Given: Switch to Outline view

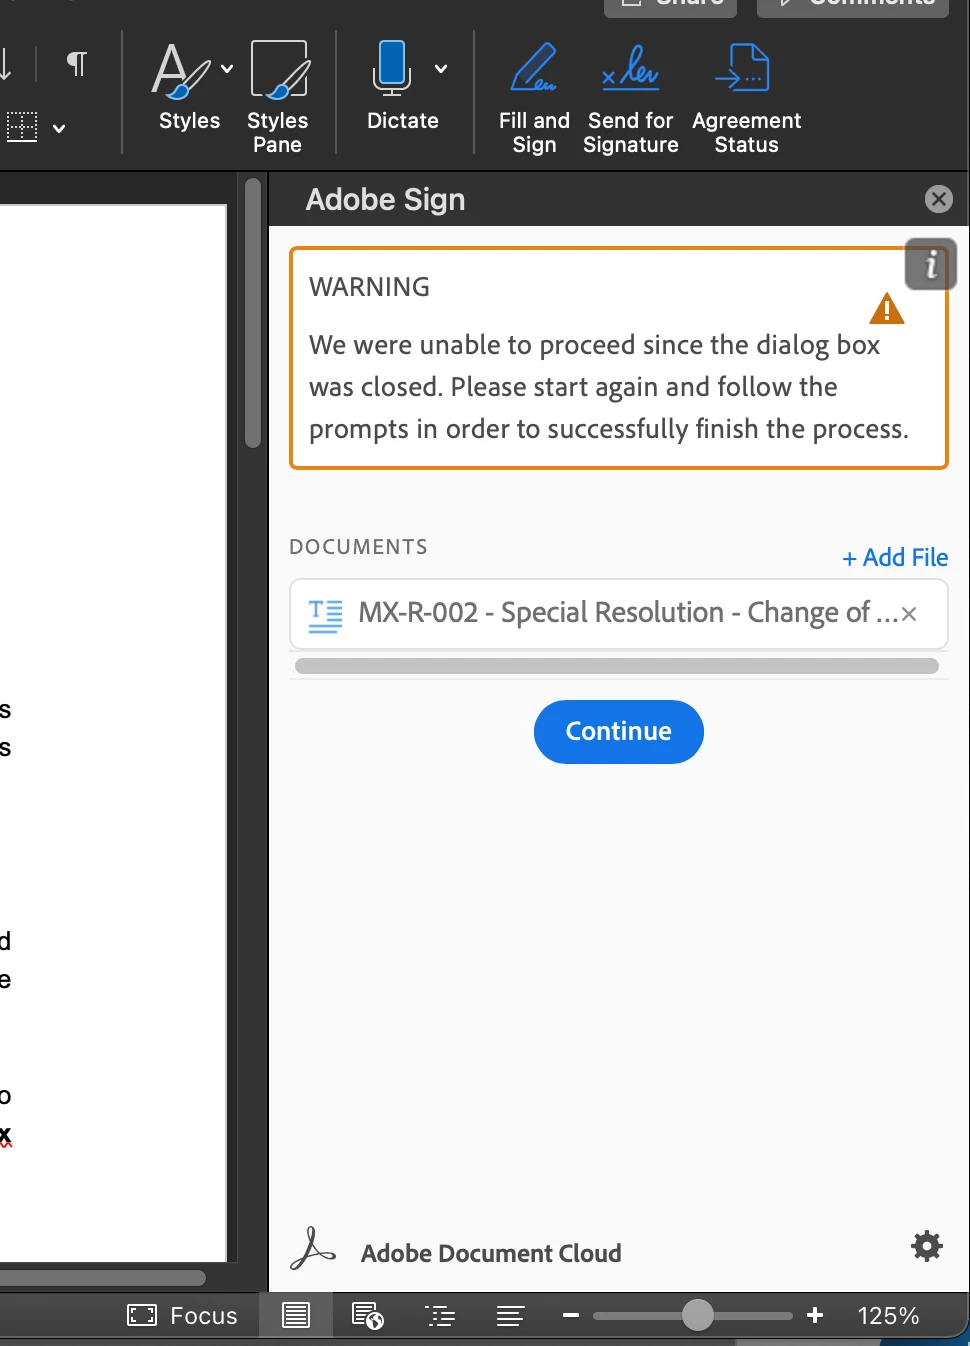Looking at the screenshot, I should point(440,1316).
